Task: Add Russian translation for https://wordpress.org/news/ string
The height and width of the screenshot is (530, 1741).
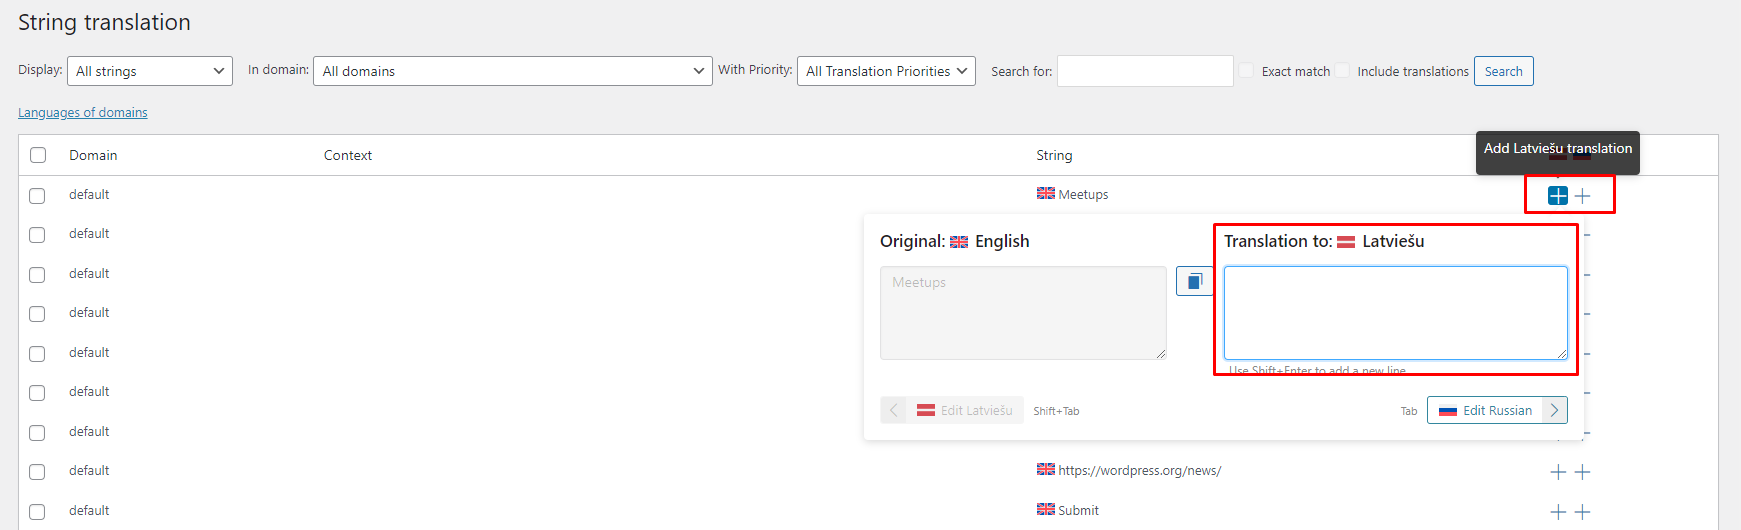Action: point(1582,472)
